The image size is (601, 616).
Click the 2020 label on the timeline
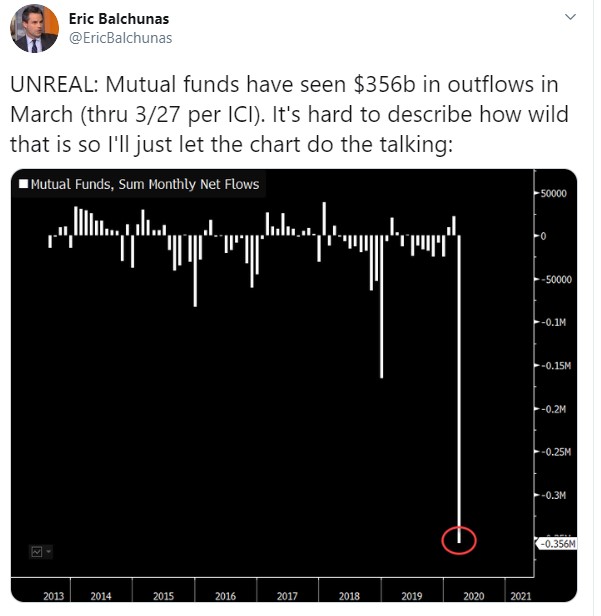(474, 596)
